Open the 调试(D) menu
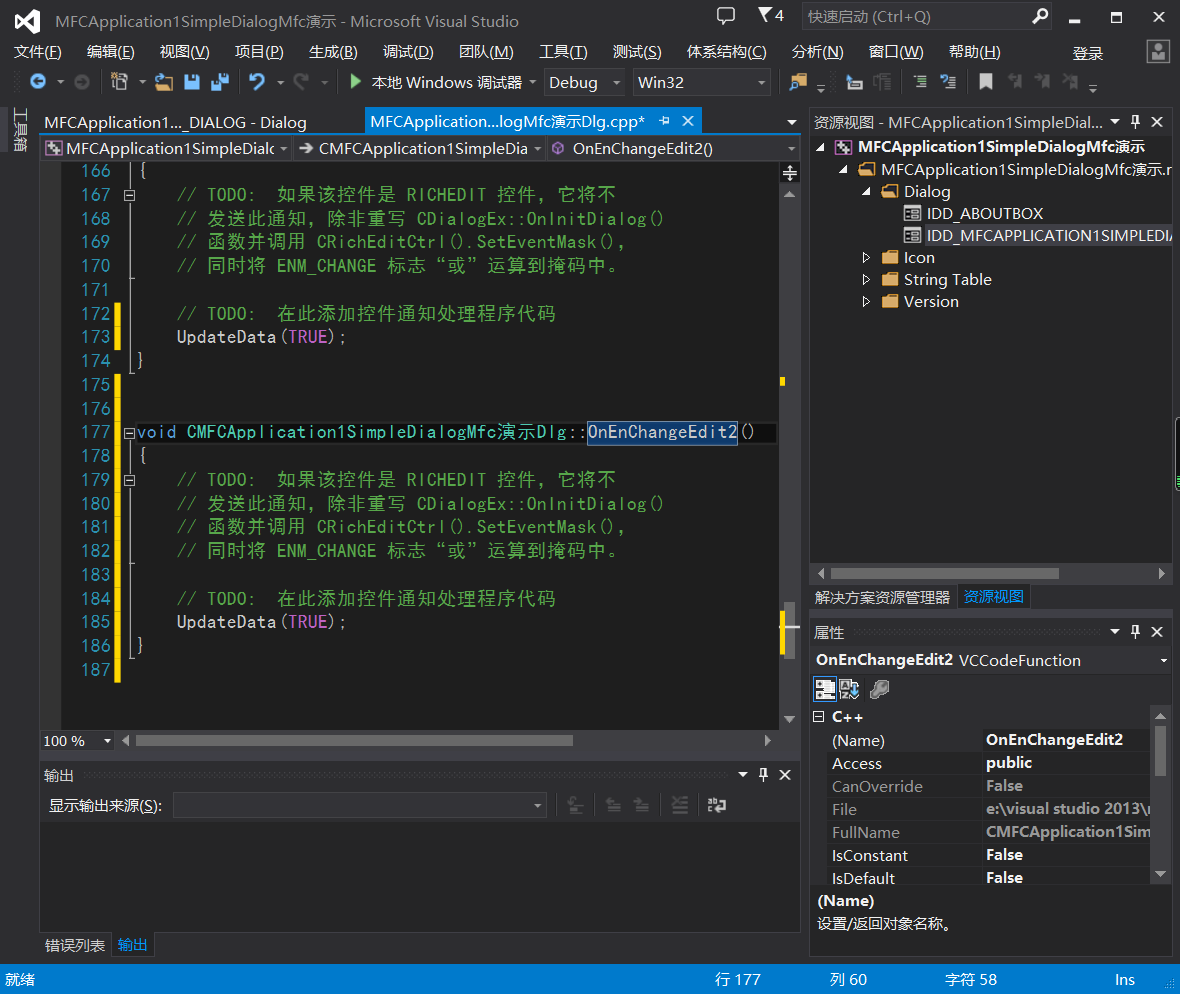 coord(408,52)
